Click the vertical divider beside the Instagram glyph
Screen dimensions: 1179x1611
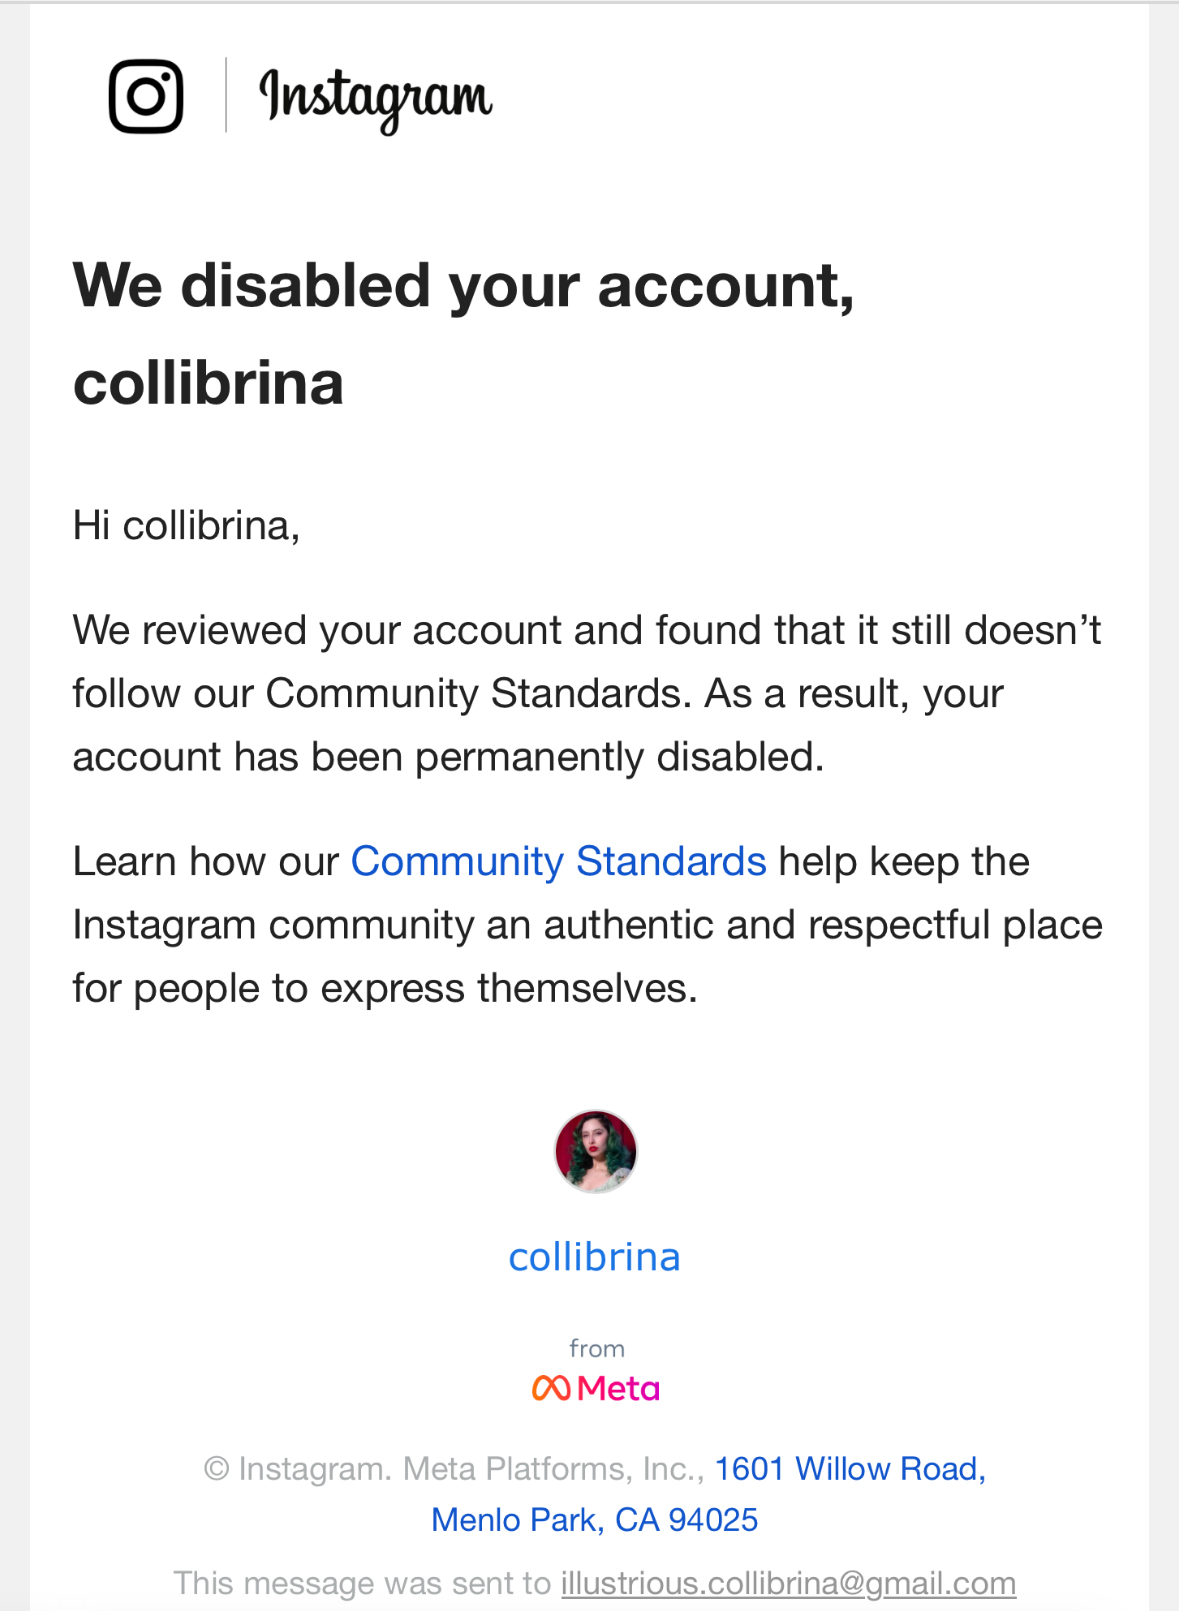(x=226, y=96)
